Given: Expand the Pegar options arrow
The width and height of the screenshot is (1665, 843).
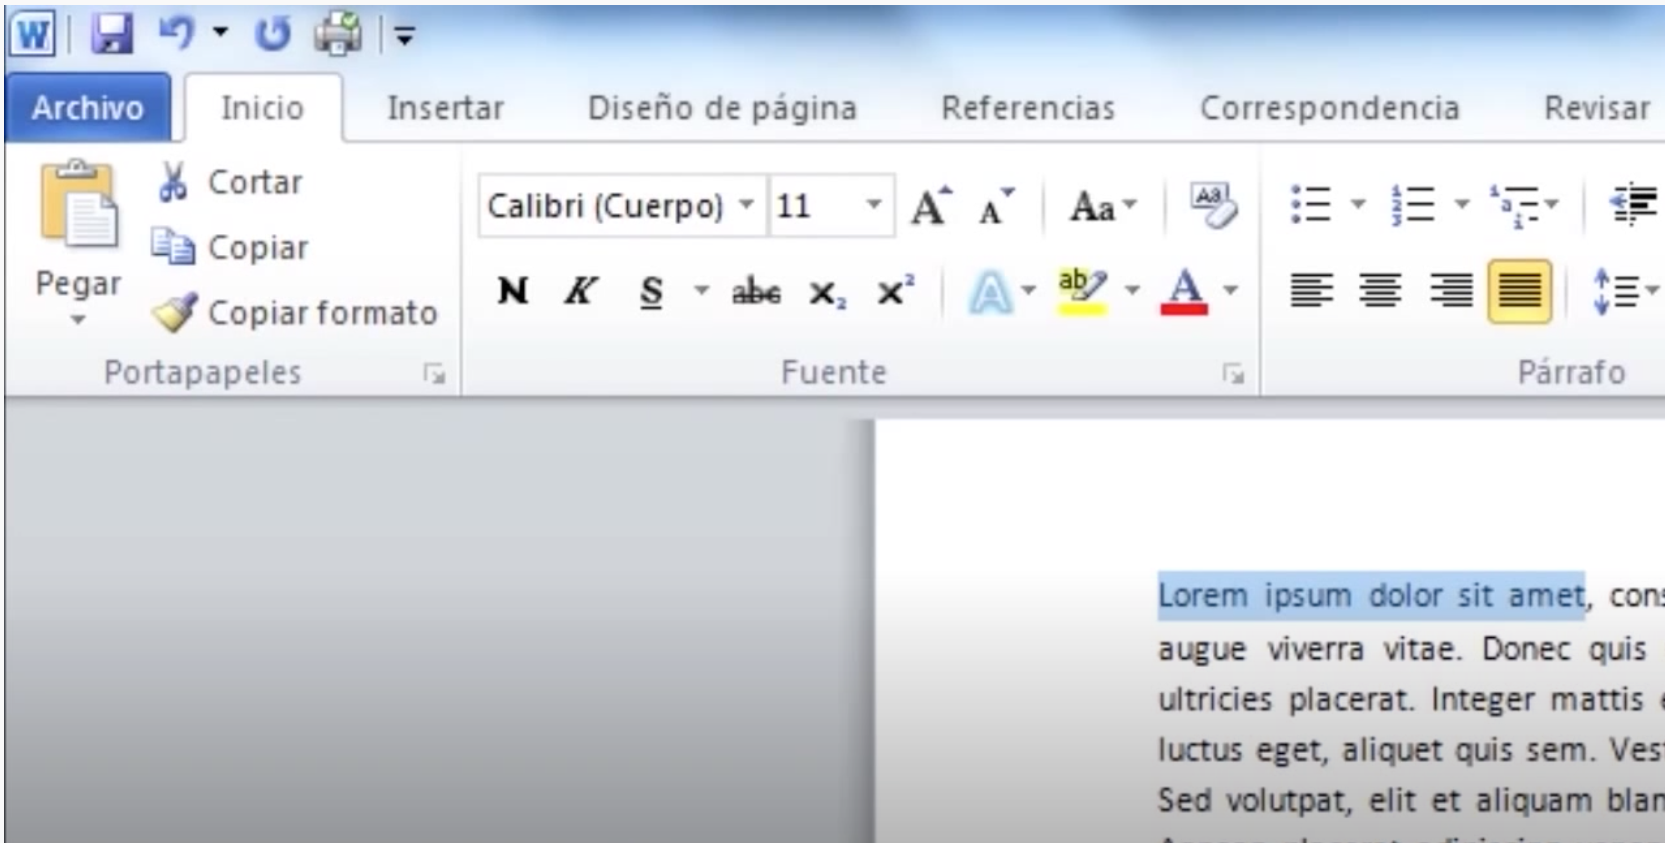Looking at the screenshot, I should [x=78, y=320].
